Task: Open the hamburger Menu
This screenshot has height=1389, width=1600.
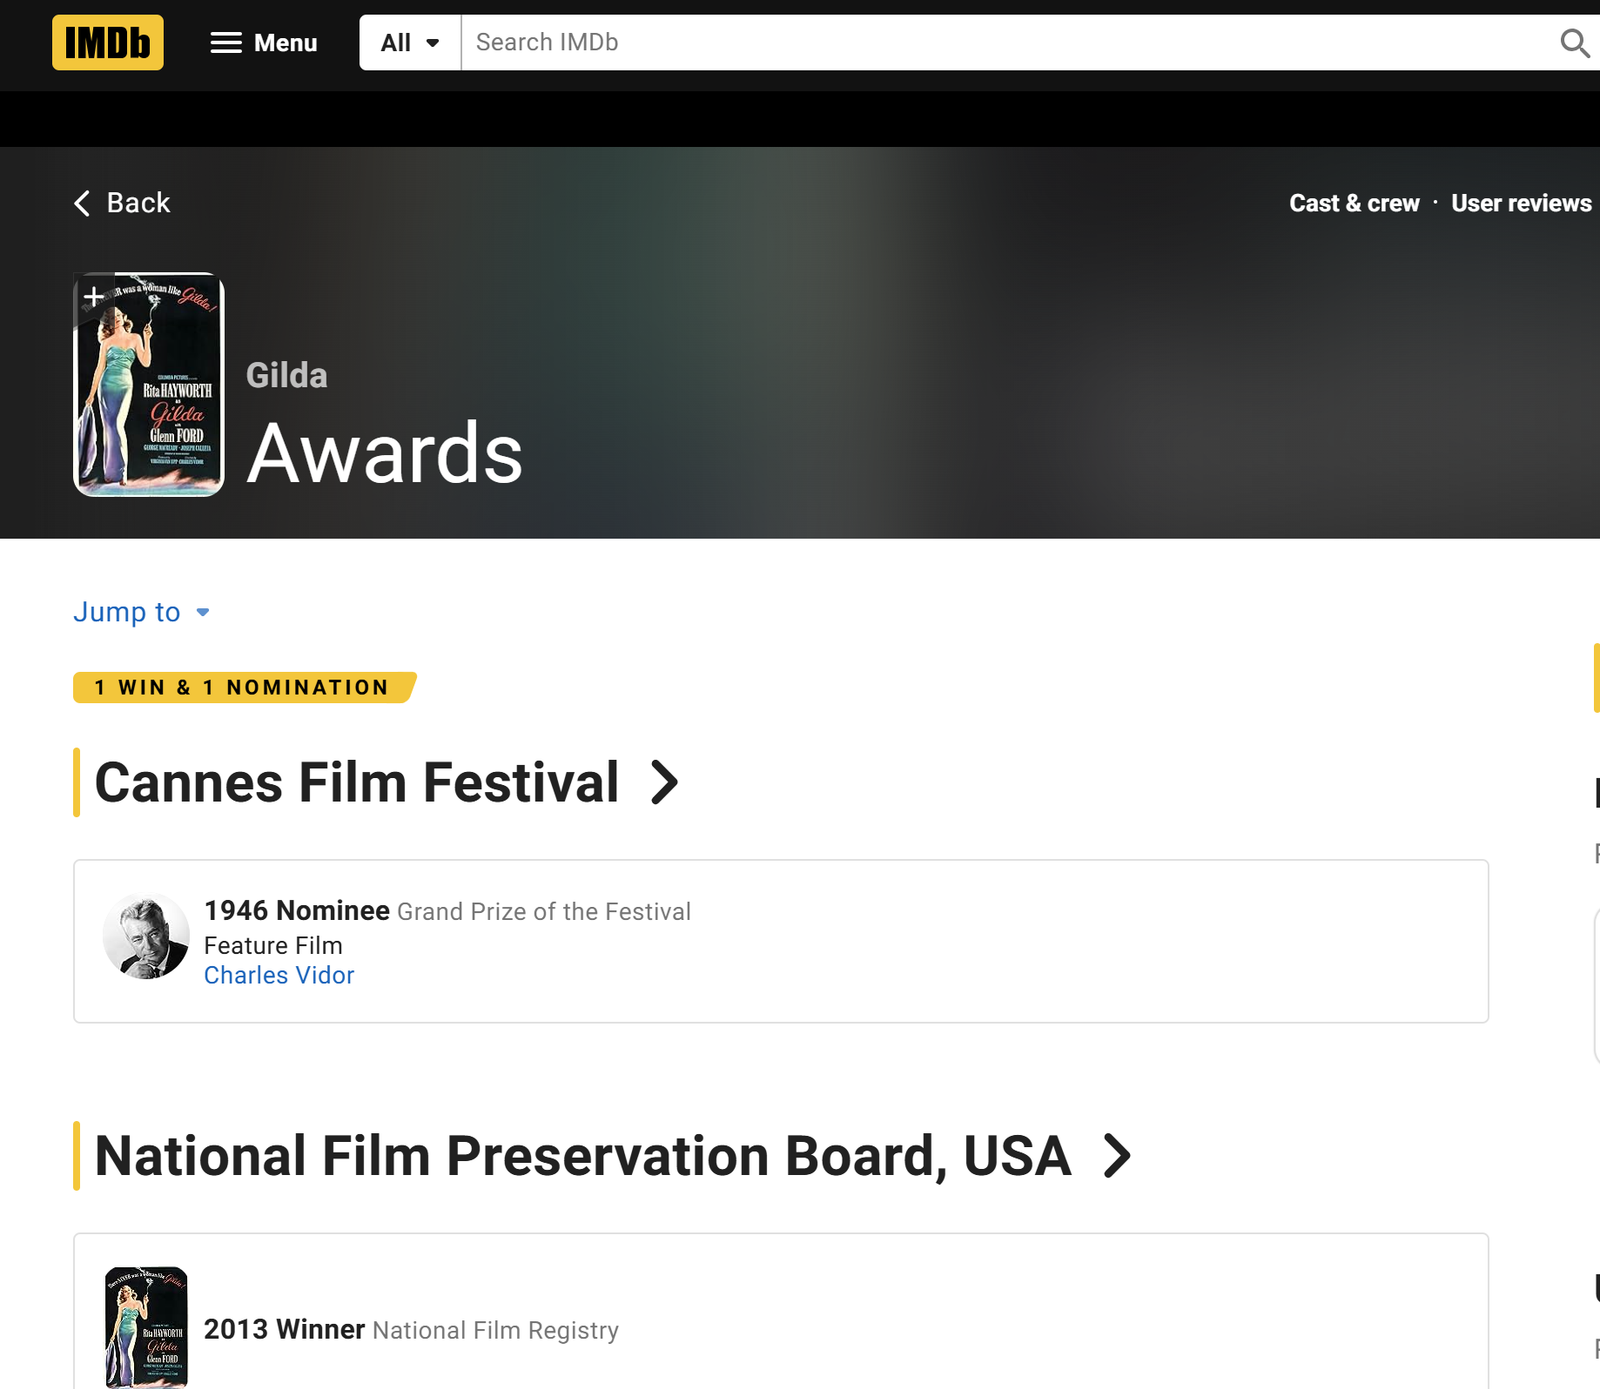Action: pyautogui.click(x=264, y=43)
